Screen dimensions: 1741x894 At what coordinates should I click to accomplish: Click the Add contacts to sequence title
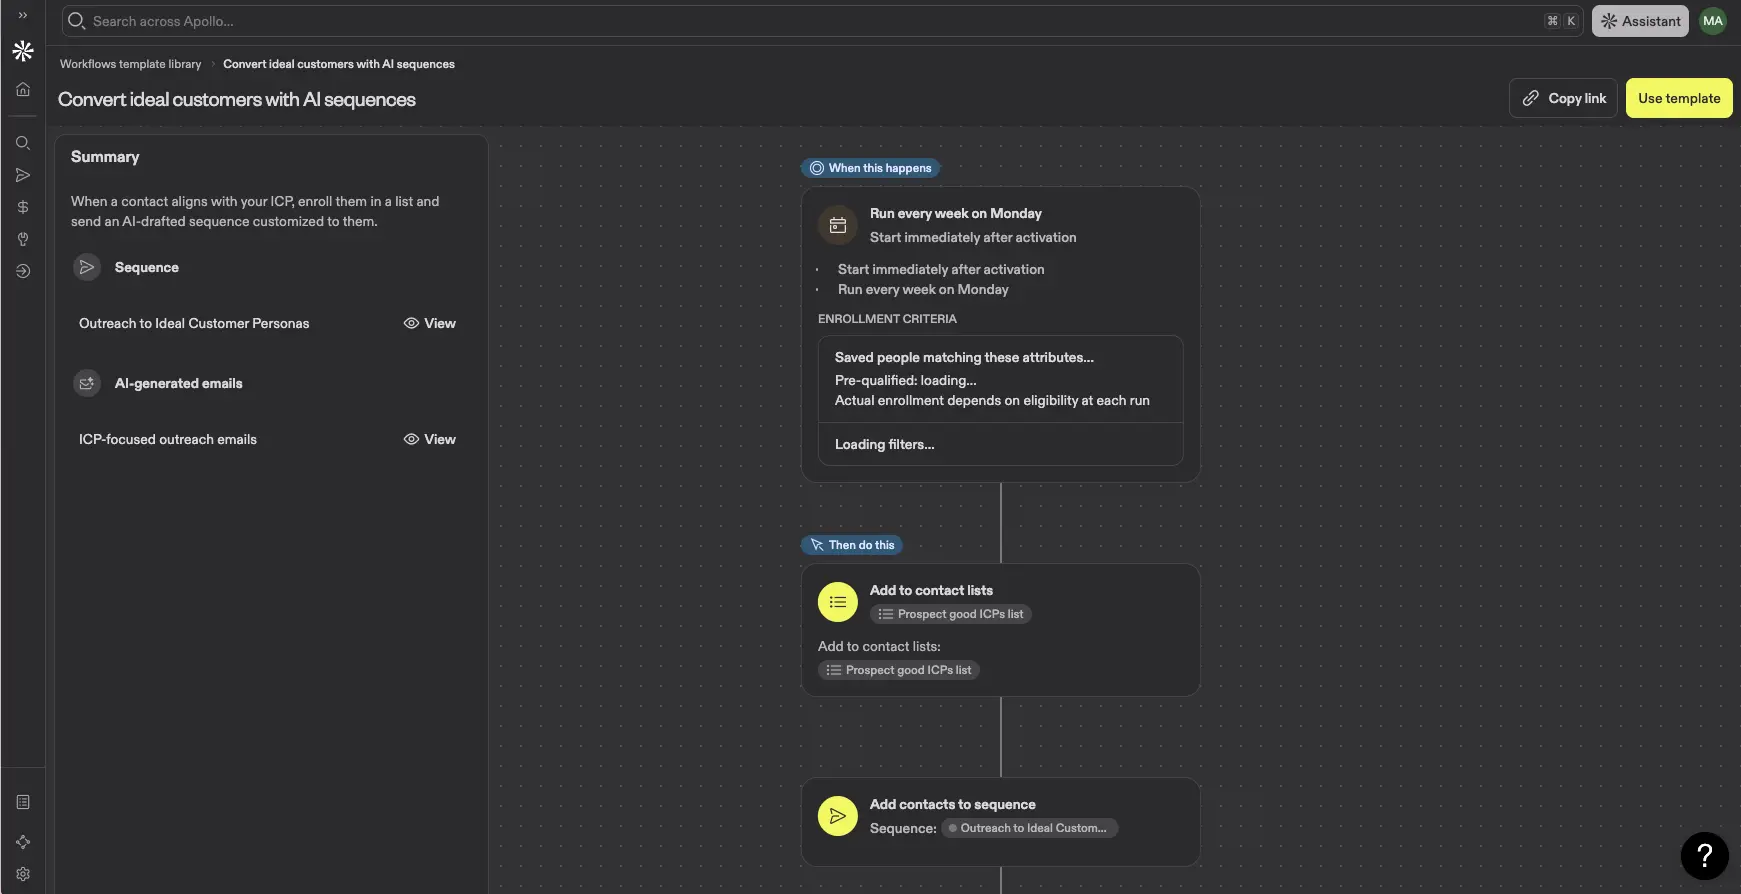[952, 804]
